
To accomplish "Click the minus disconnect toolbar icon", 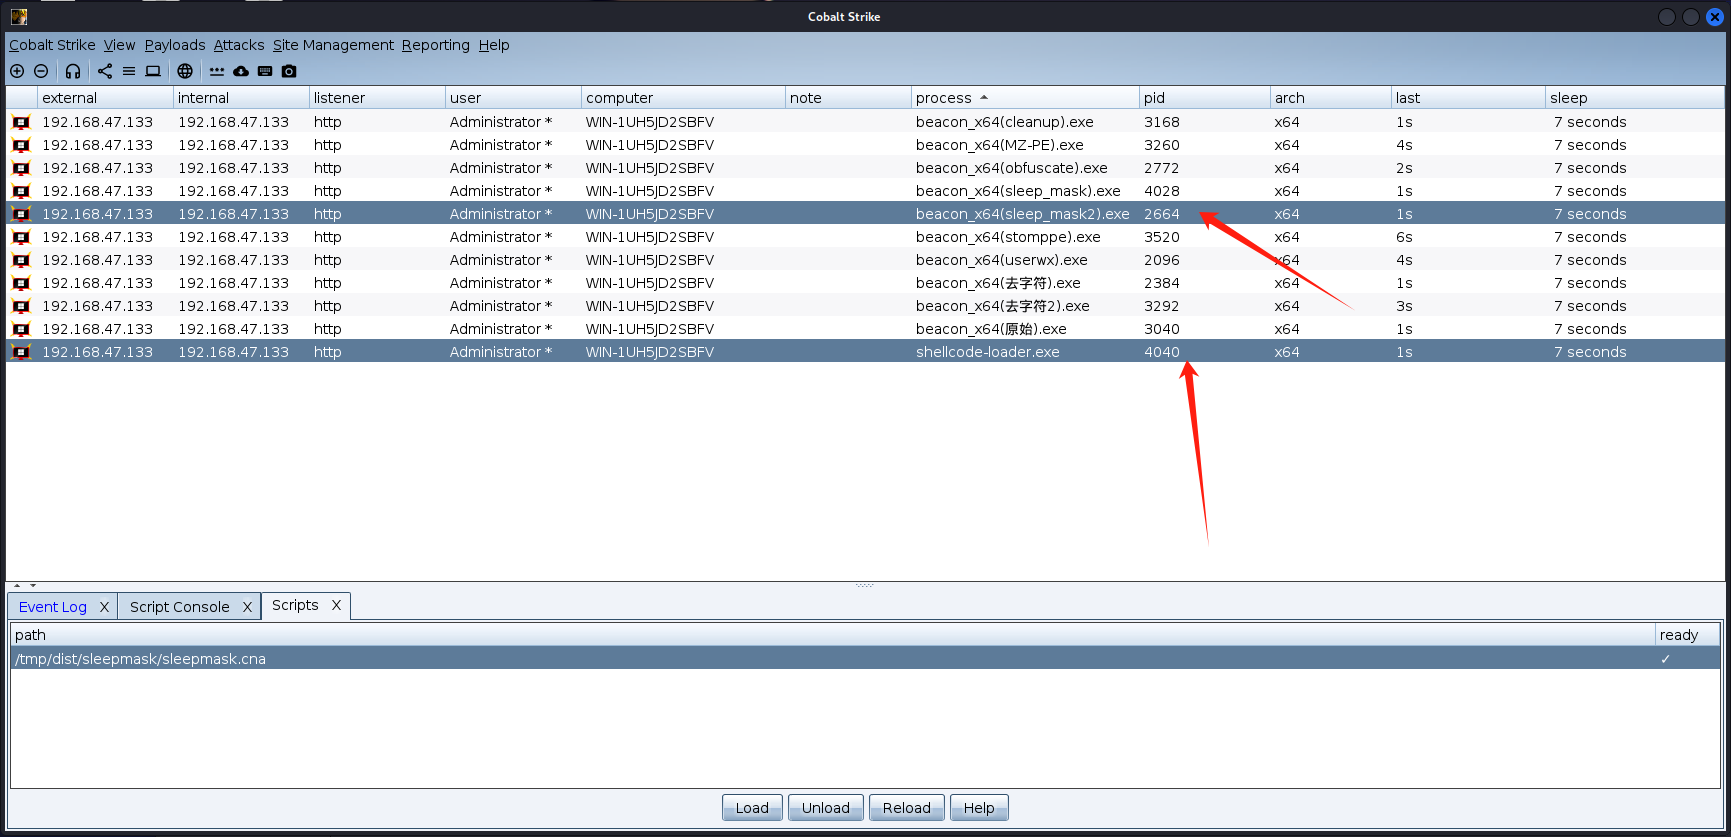I will point(41,71).
